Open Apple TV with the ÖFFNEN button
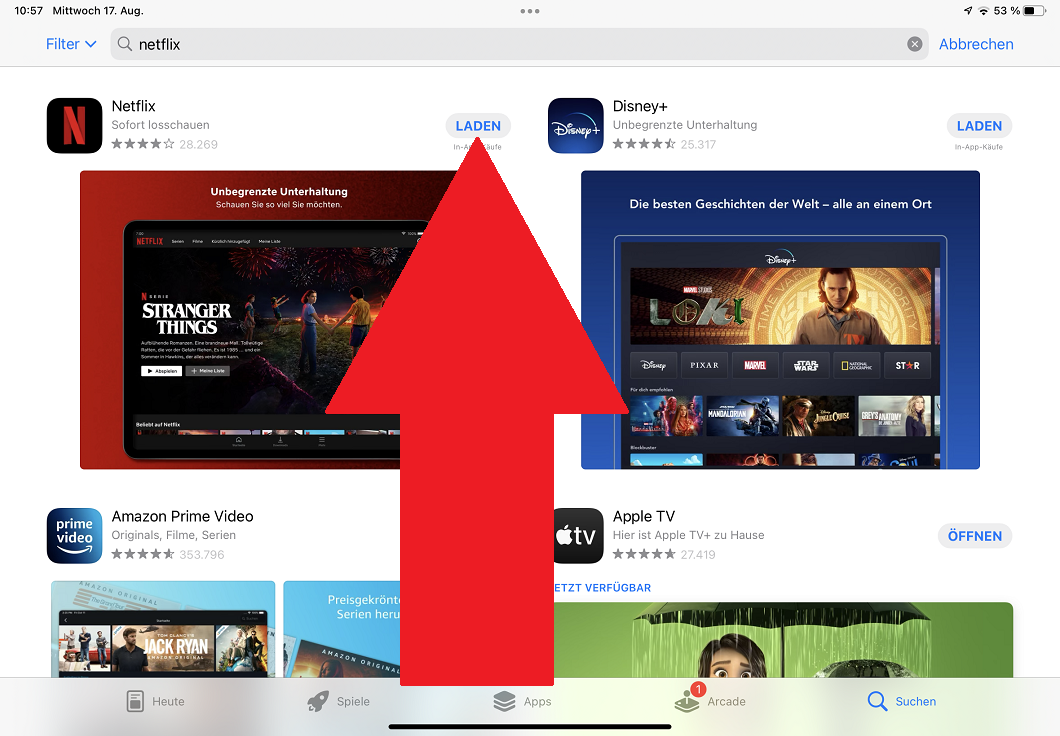This screenshot has width=1060, height=736. click(975, 536)
